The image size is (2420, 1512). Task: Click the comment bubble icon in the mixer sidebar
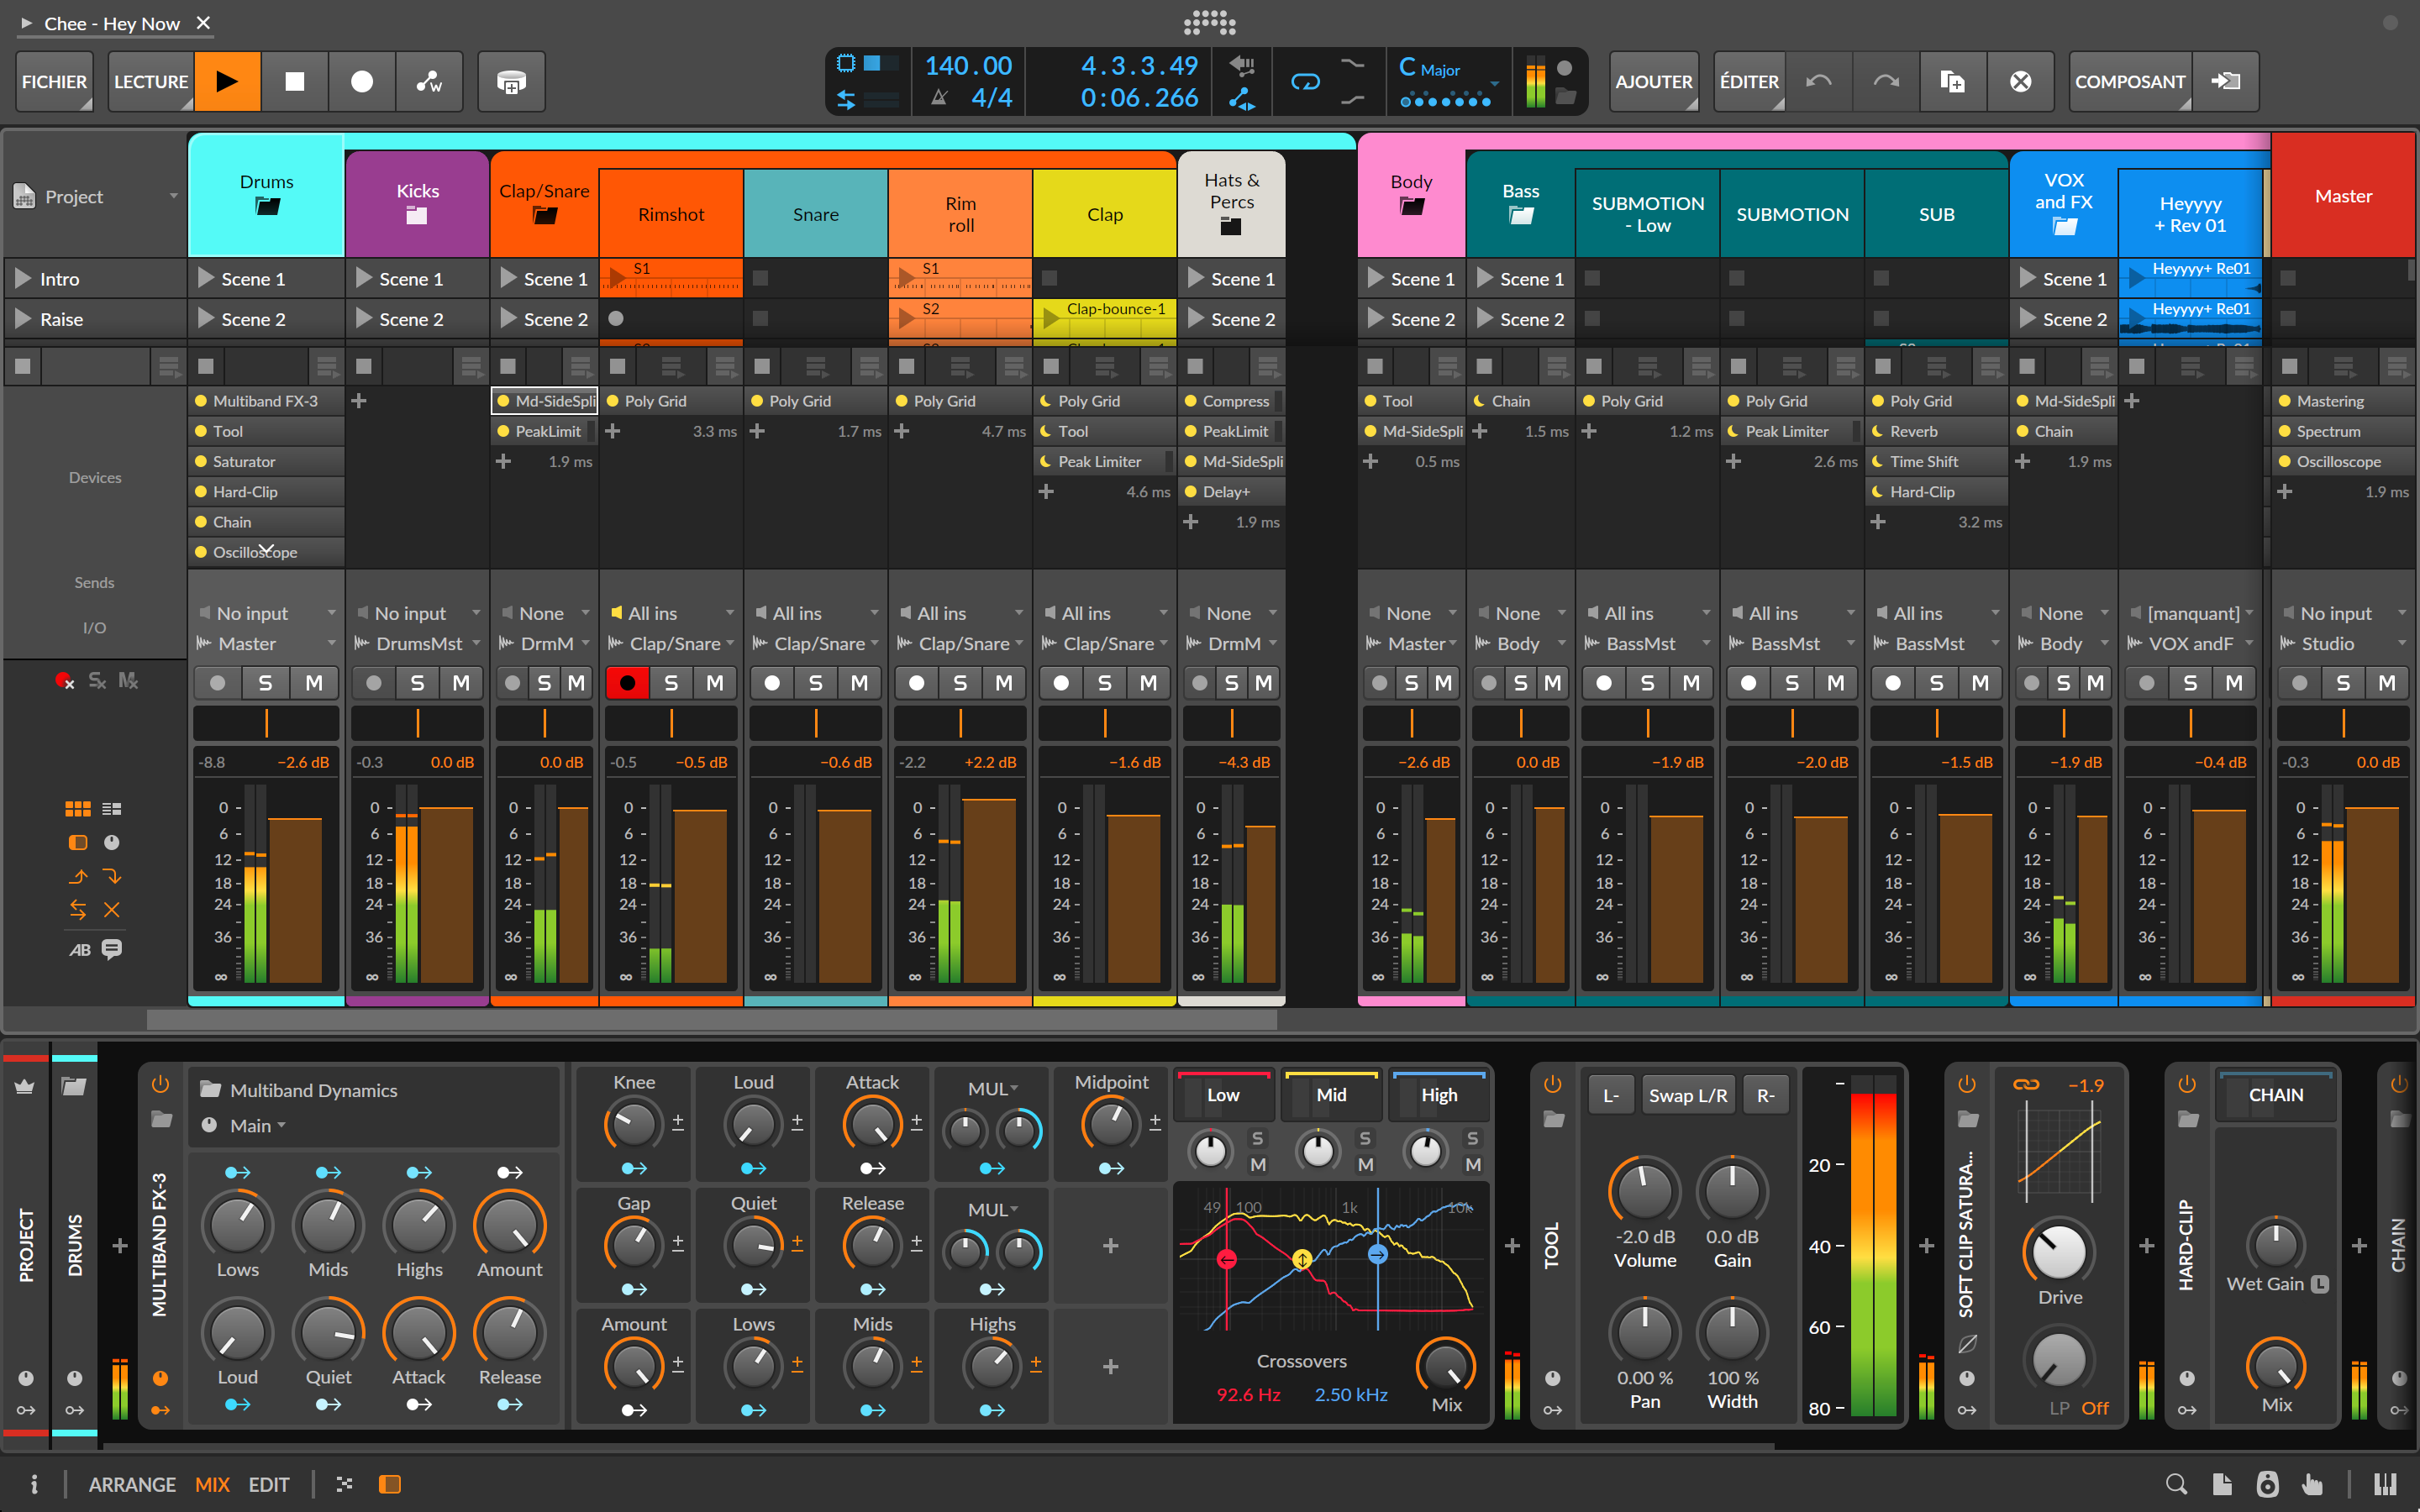tap(112, 950)
